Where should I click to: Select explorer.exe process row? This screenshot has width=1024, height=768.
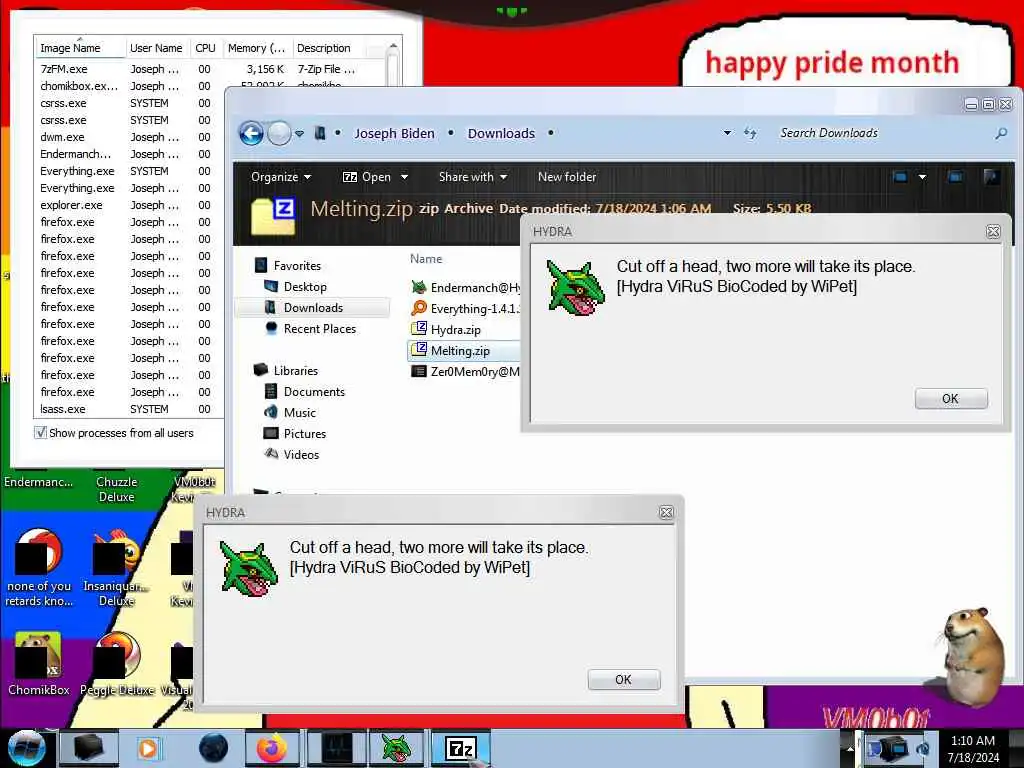pos(129,205)
